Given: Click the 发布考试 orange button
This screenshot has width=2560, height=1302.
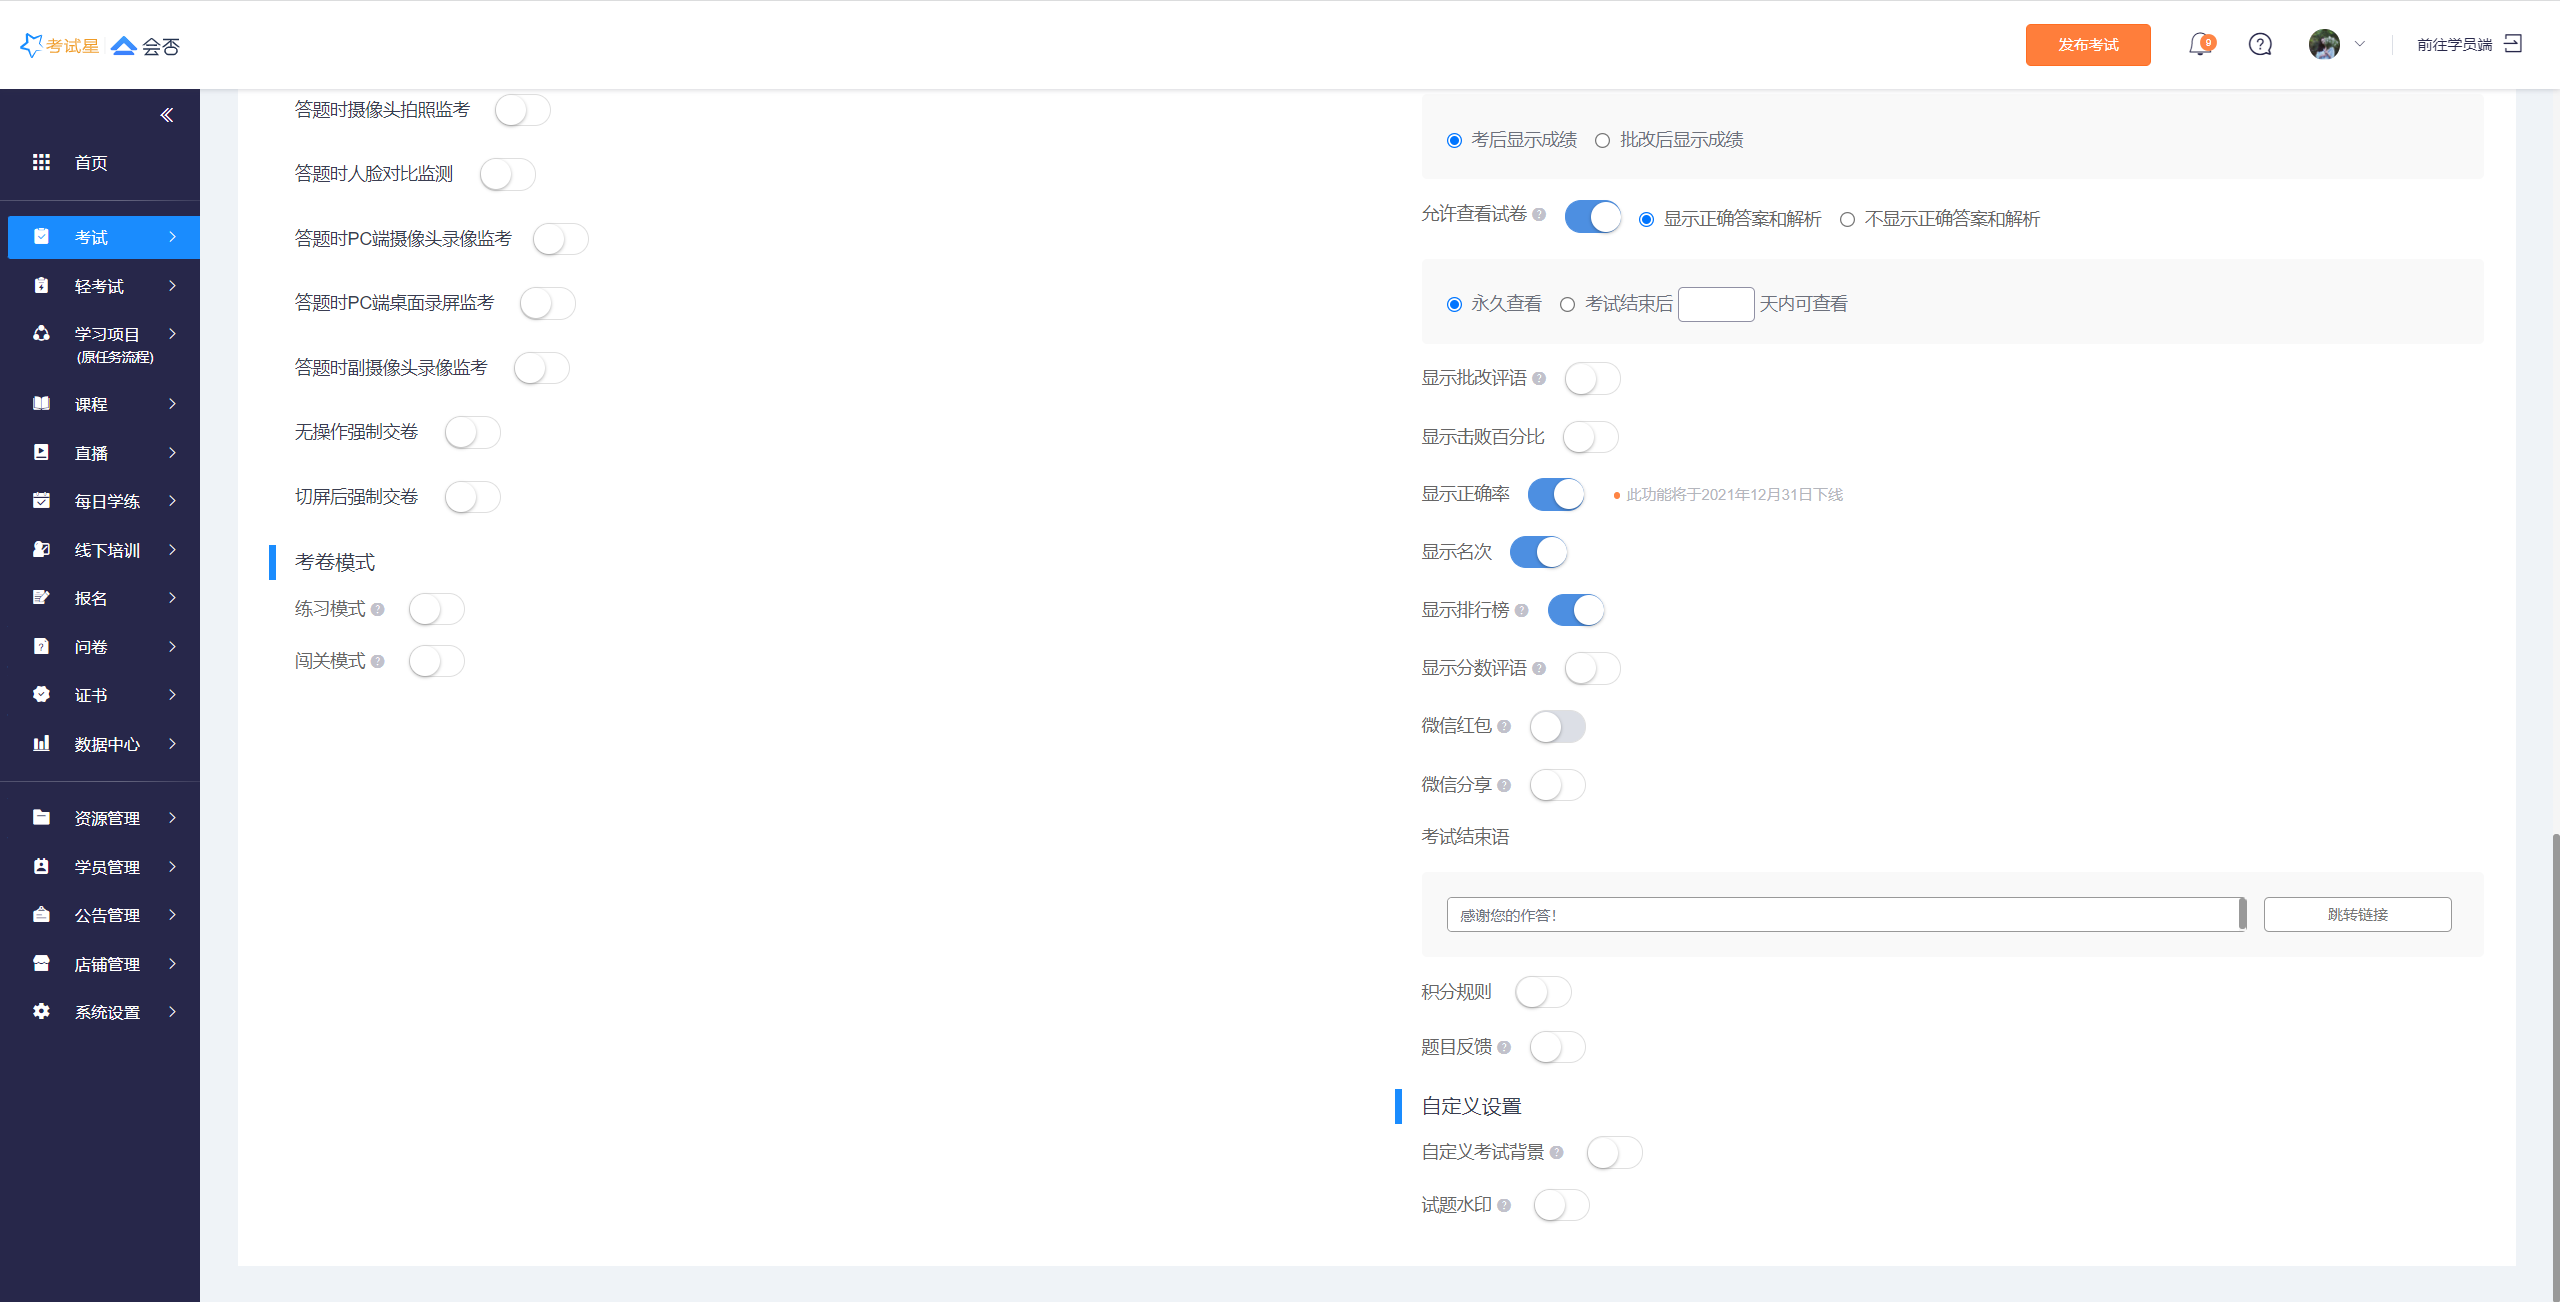Looking at the screenshot, I should click(x=2088, y=45).
